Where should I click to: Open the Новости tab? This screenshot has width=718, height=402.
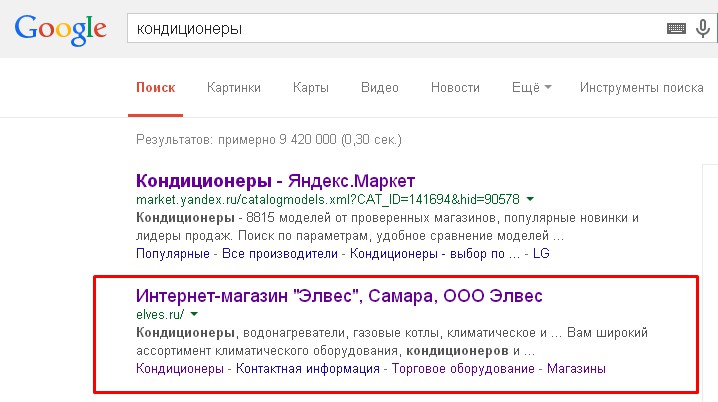coord(455,87)
